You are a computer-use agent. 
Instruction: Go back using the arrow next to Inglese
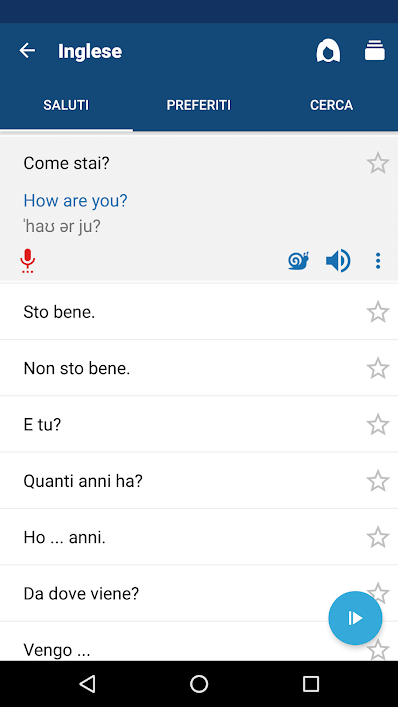27,50
